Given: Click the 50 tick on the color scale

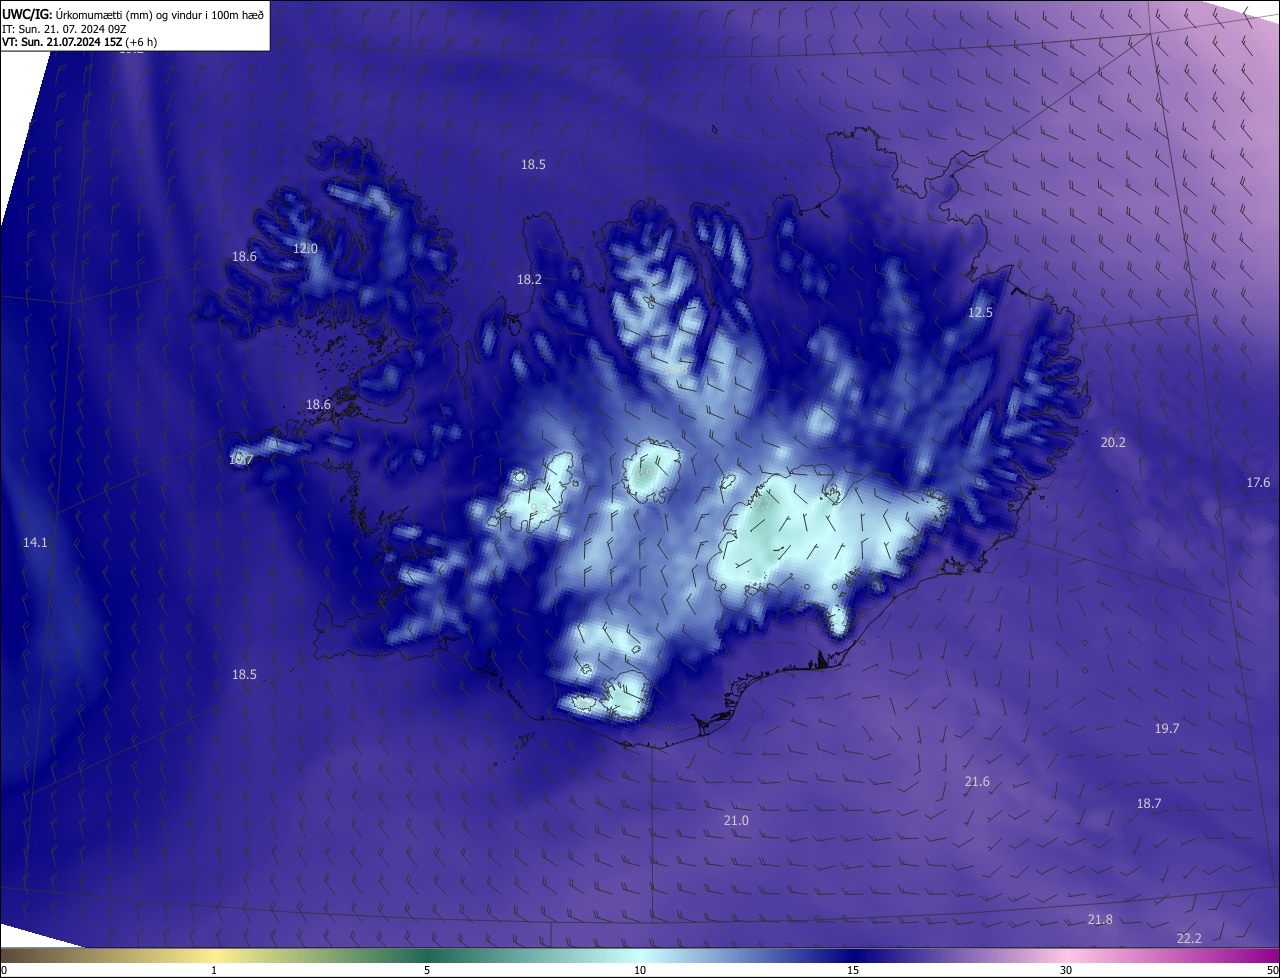Looking at the screenshot, I should [1272, 970].
